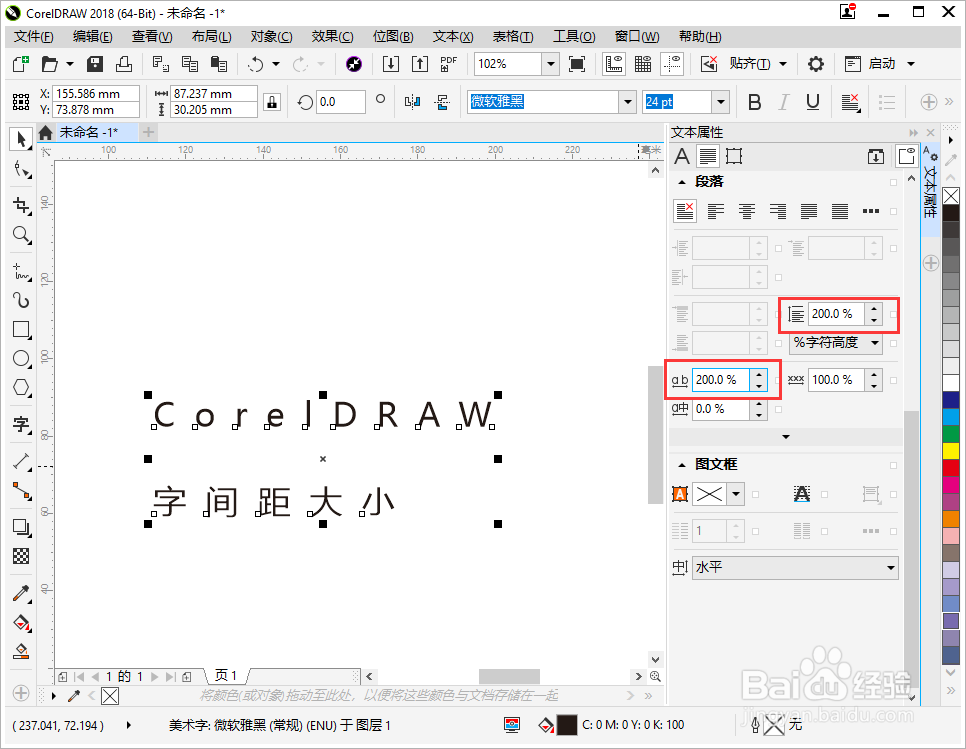Click the Character properties A button
The height and width of the screenshot is (749, 966).
pos(681,156)
